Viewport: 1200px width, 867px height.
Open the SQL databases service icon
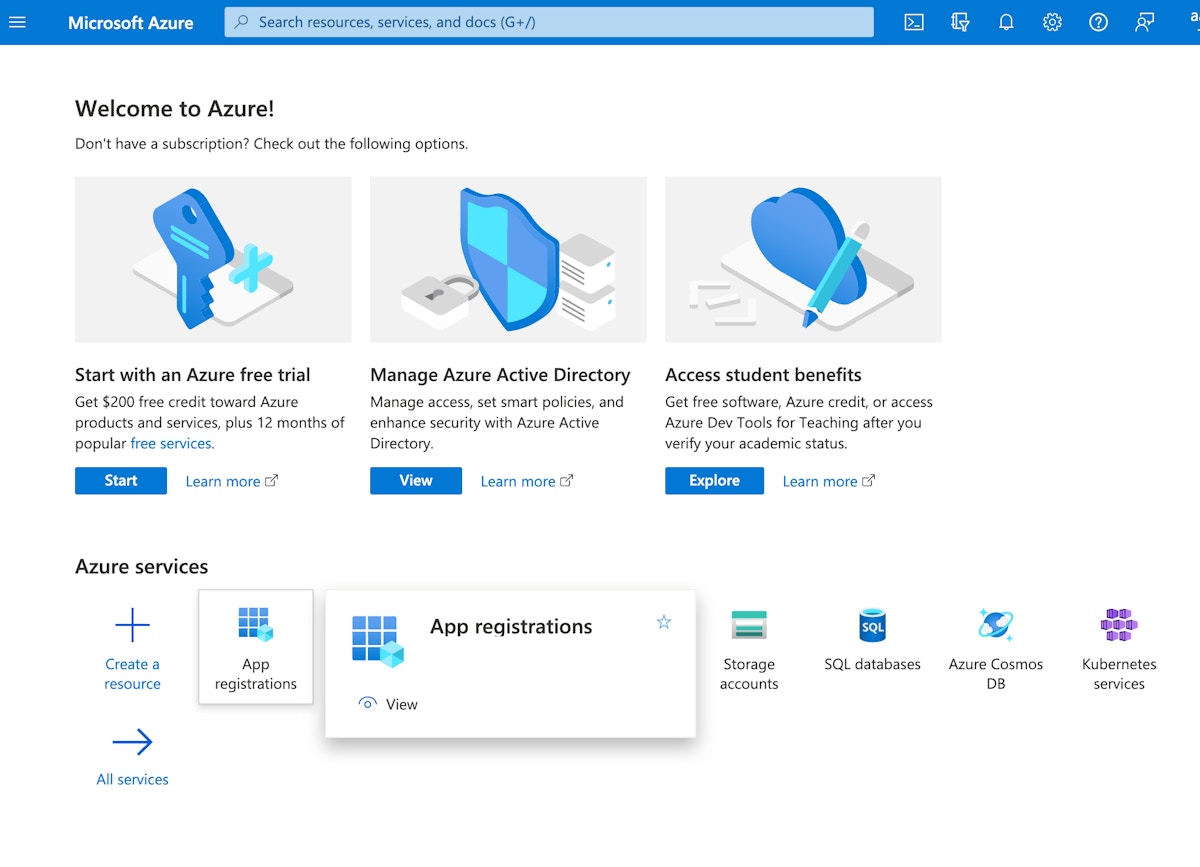[x=872, y=625]
